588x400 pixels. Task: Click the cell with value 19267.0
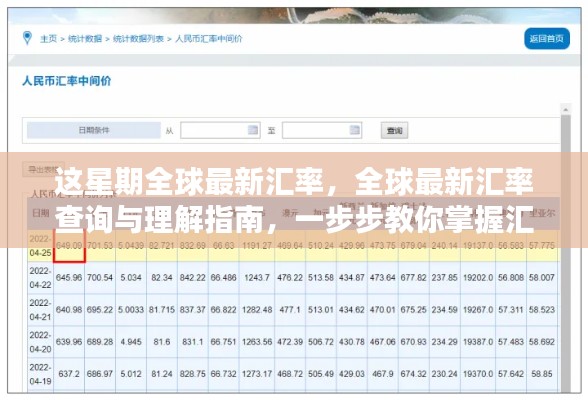click(478, 310)
